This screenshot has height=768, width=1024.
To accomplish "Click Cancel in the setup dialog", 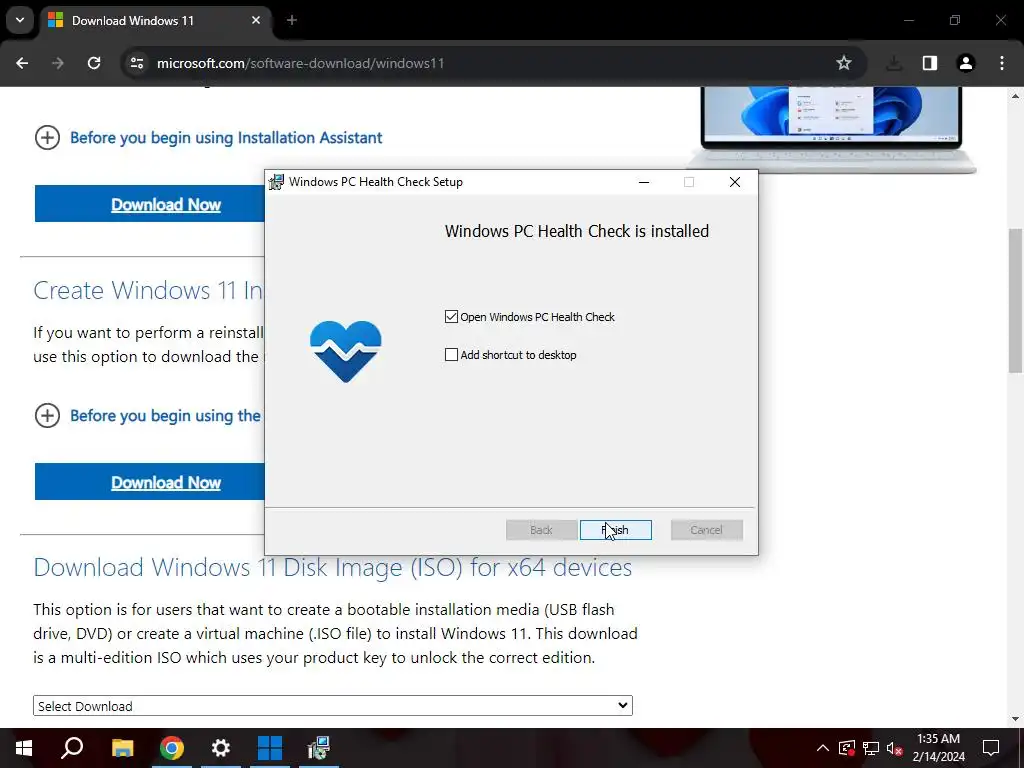I will tap(706, 530).
